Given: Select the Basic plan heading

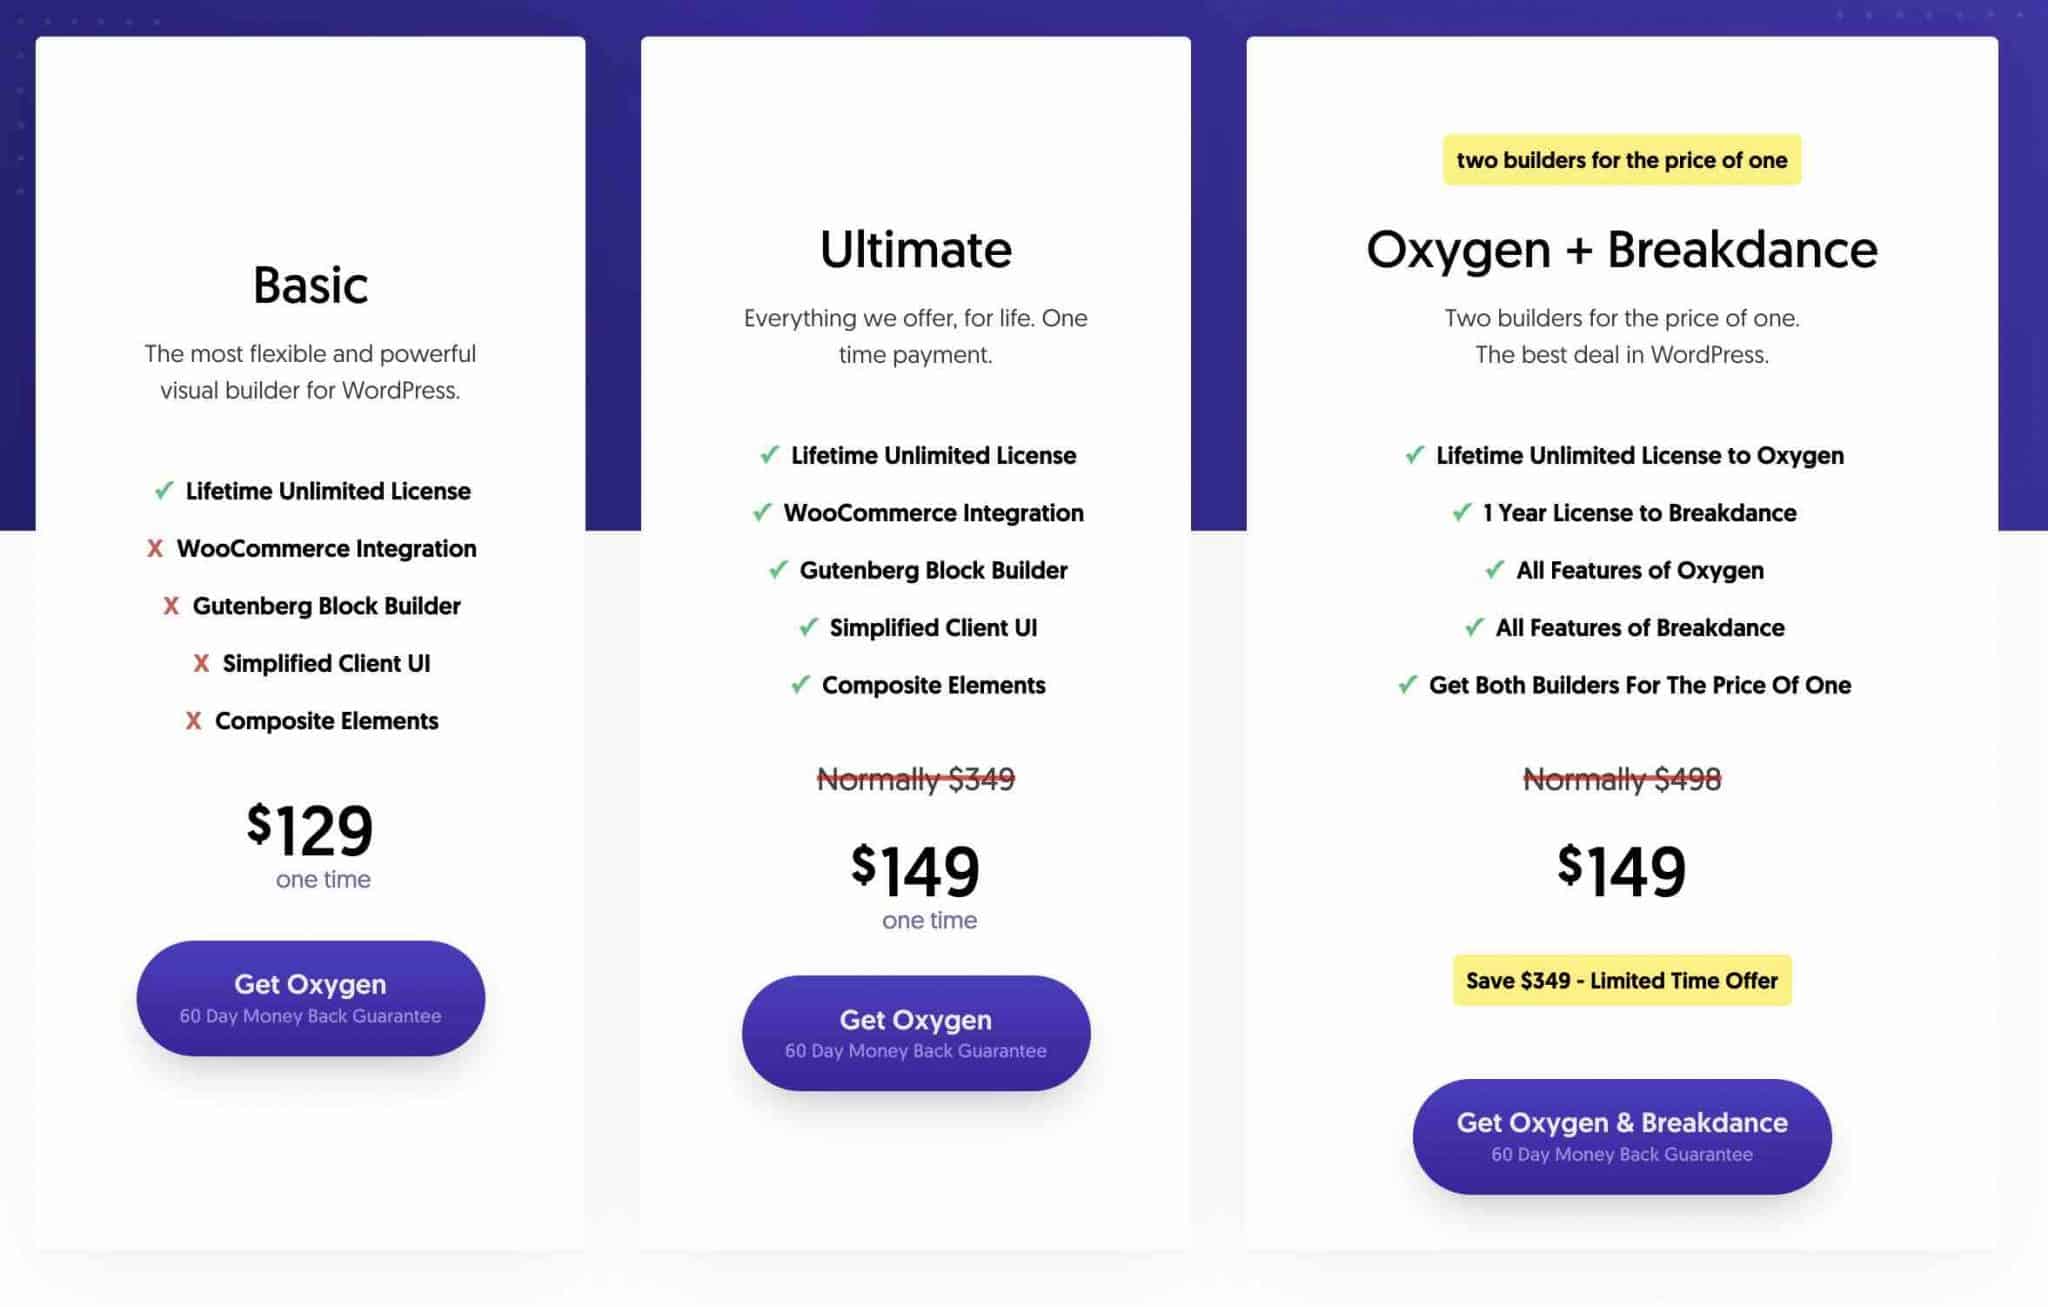Looking at the screenshot, I should pos(310,284).
